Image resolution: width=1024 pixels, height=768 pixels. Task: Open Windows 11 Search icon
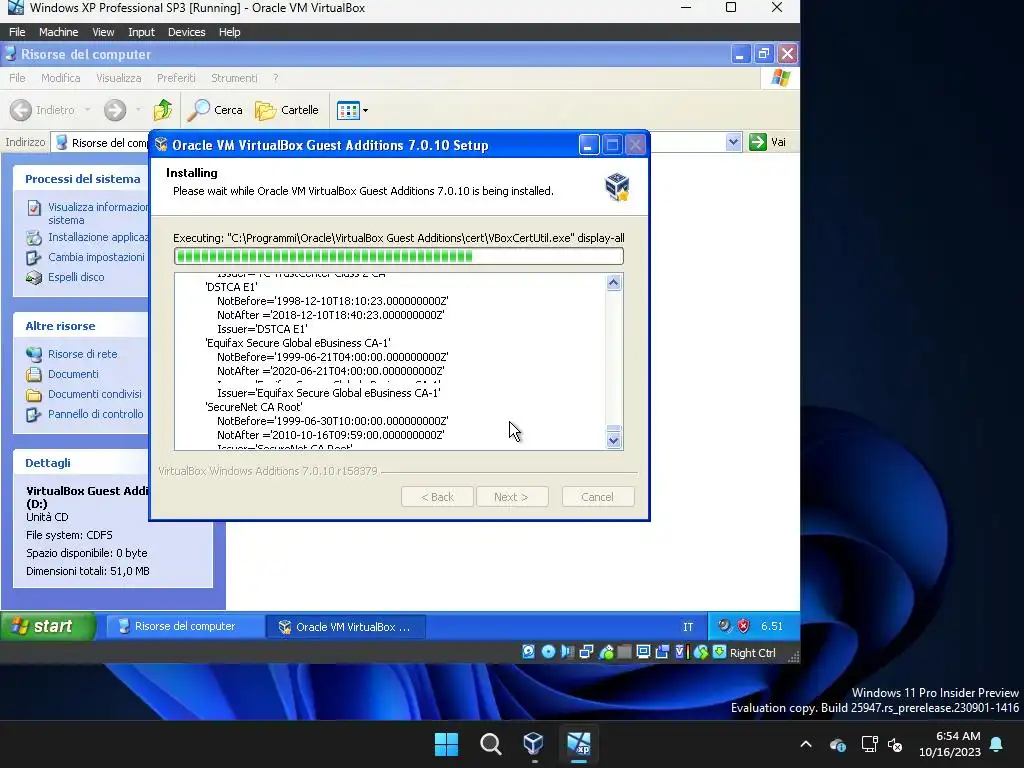coord(490,744)
